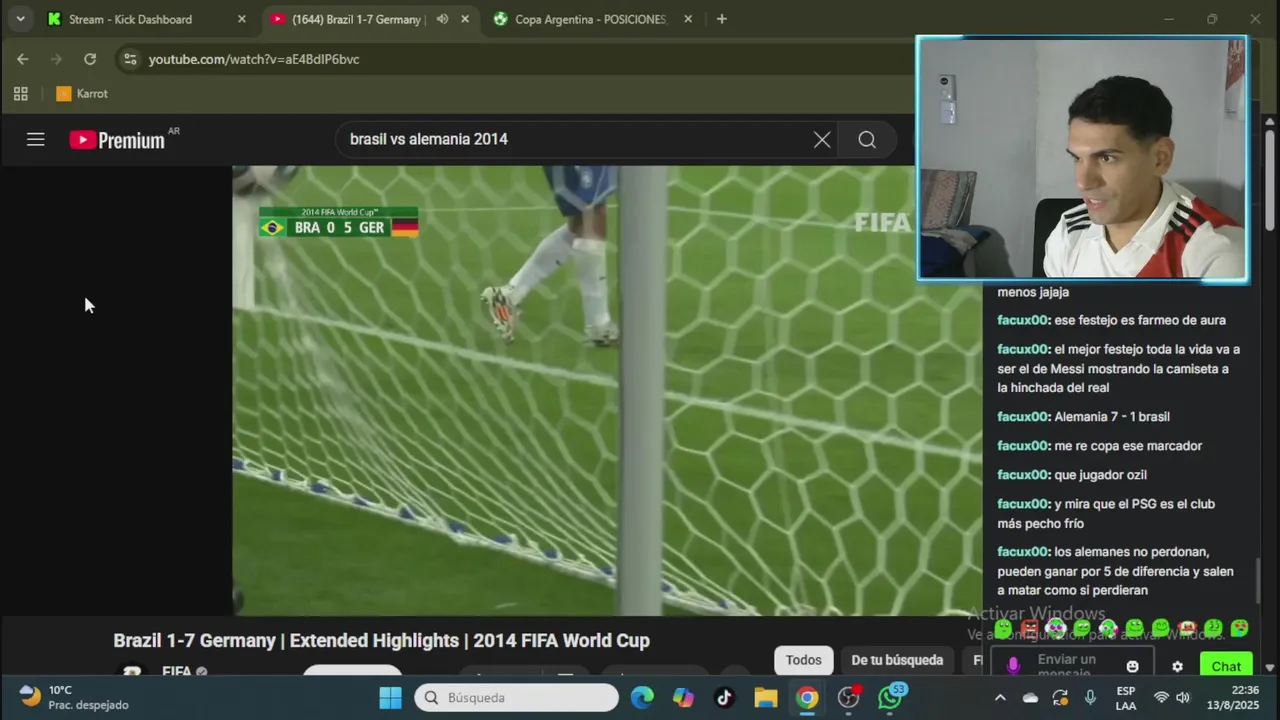
Task: Expand the system tray hidden icons chevron
Action: [1000, 698]
